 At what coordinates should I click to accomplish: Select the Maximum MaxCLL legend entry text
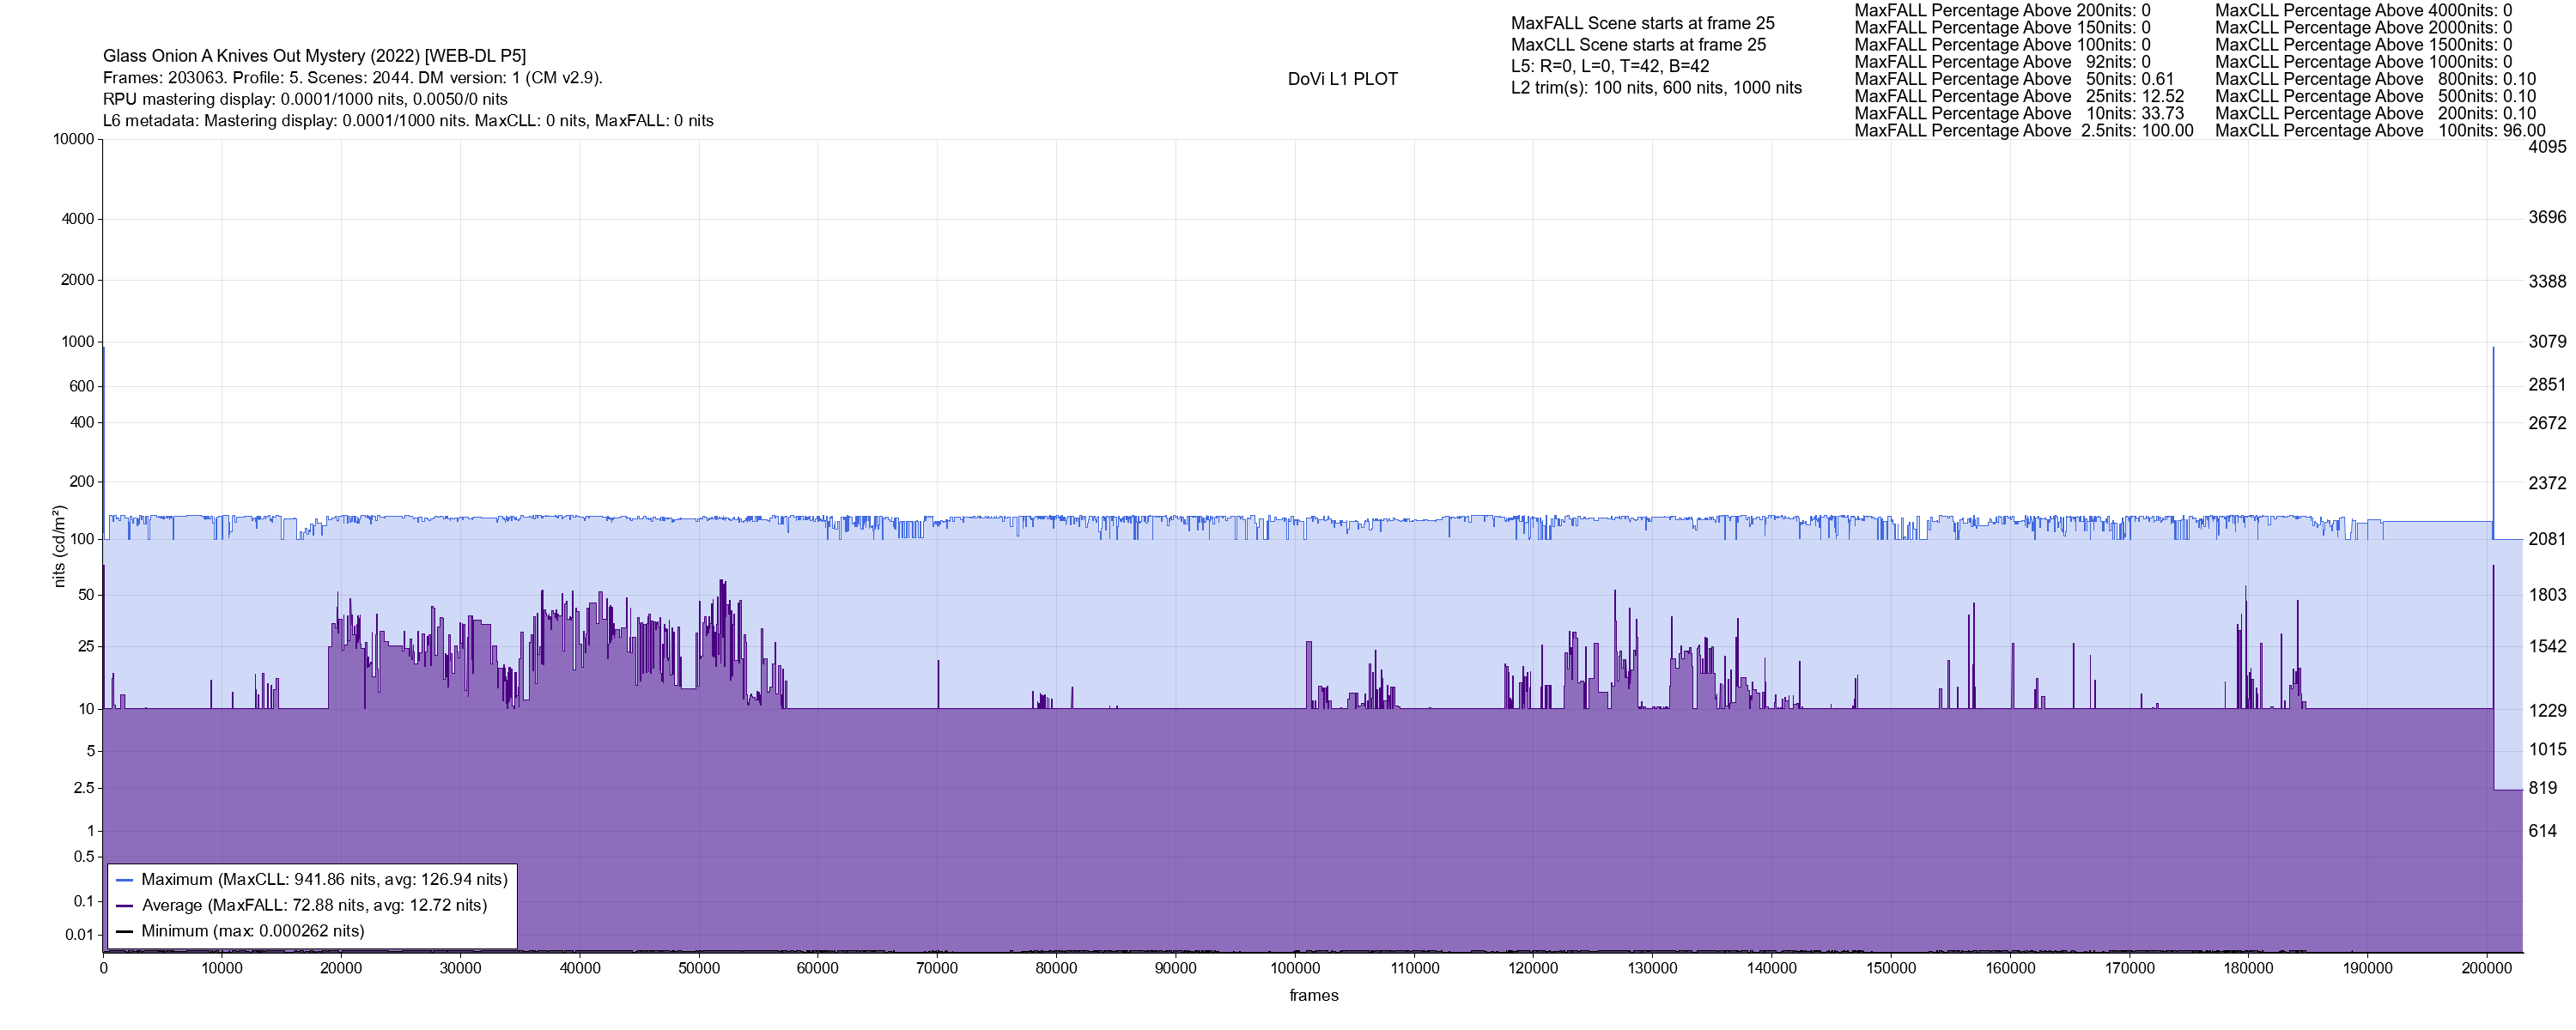tap(324, 880)
